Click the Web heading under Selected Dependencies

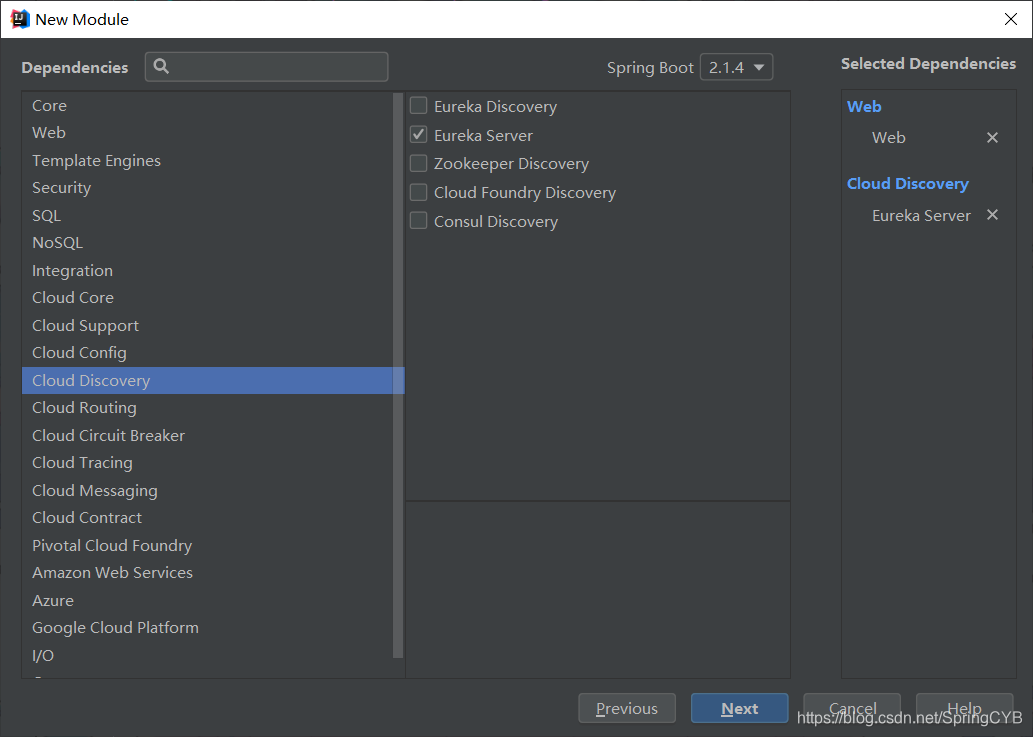point(864,107)
